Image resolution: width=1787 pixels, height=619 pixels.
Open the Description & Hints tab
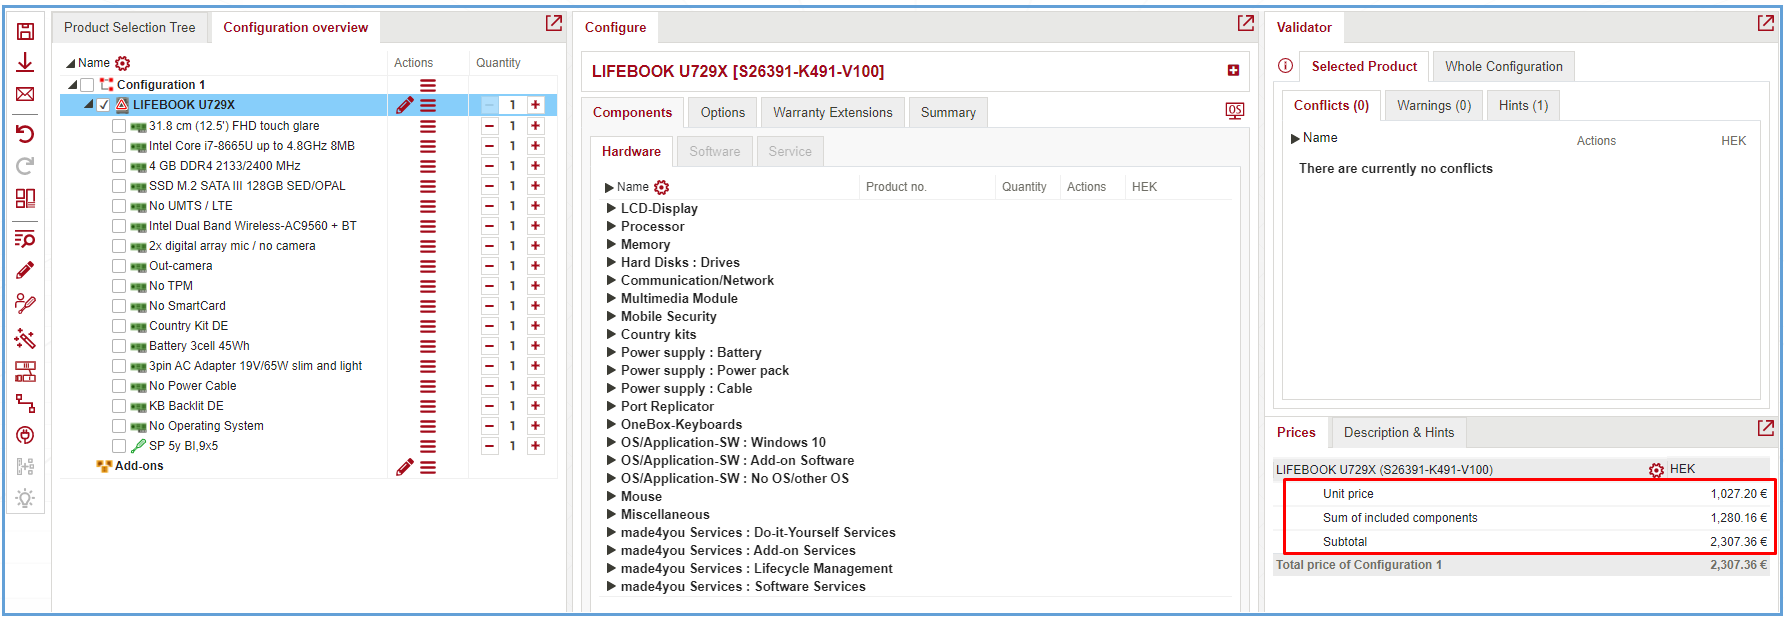1399,432
